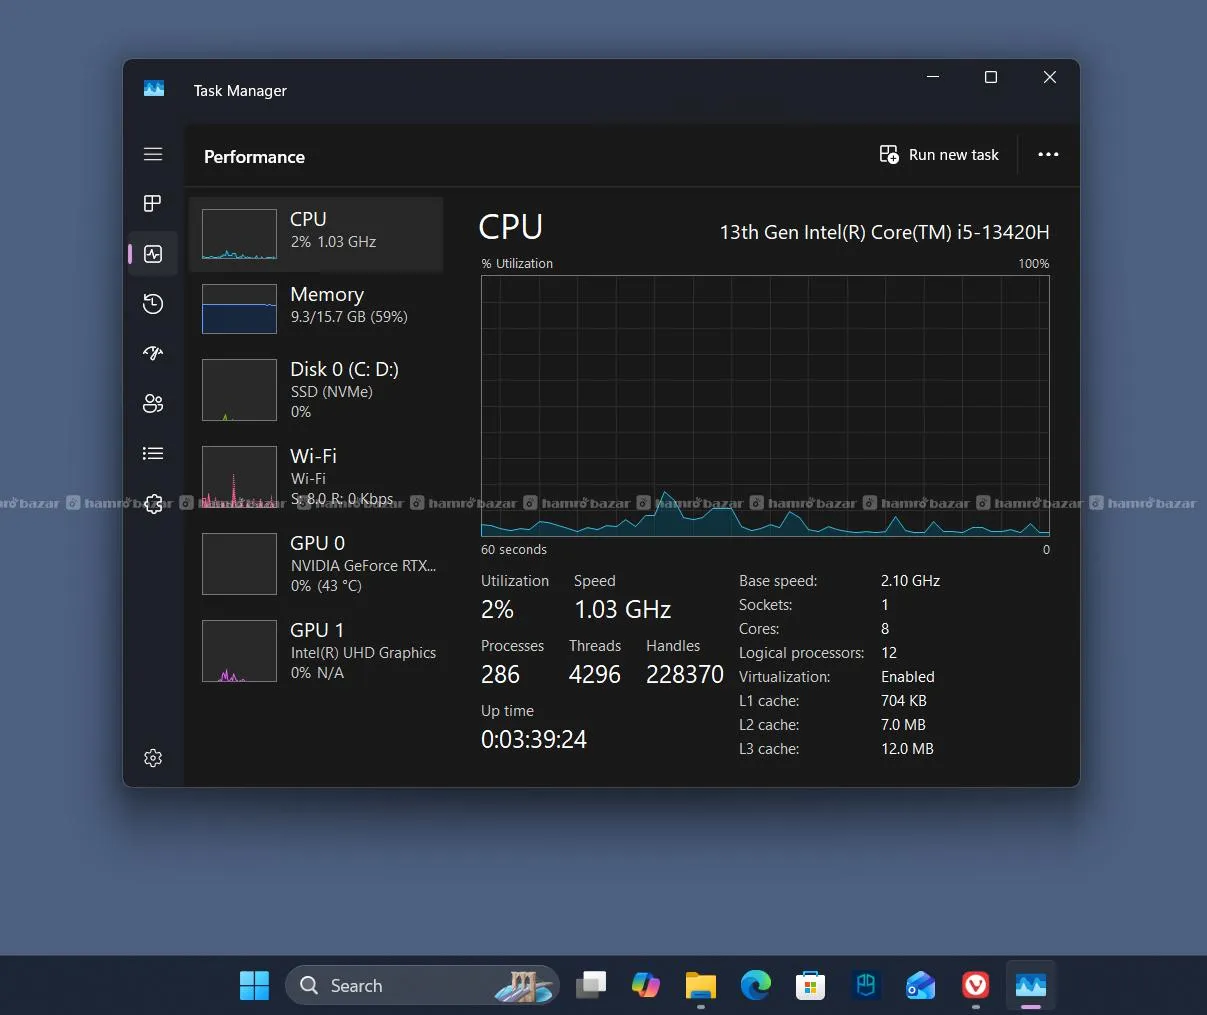
Task: Open the Details page list icon
Action: (x=153, y=454)
